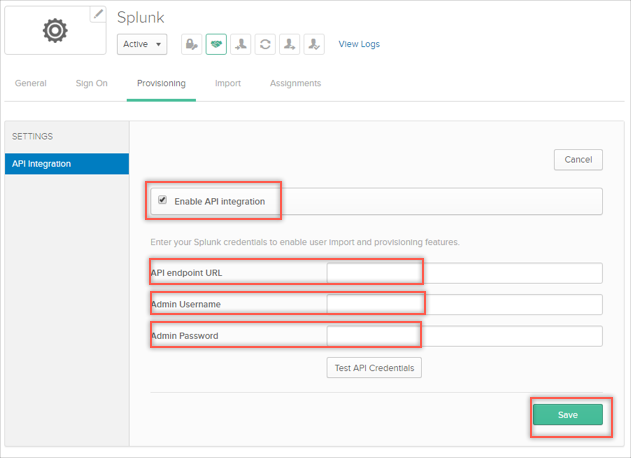Click the lock single sign-on icon
The width and height of the screenshot is (631, 458).
(x=192, y=44)
